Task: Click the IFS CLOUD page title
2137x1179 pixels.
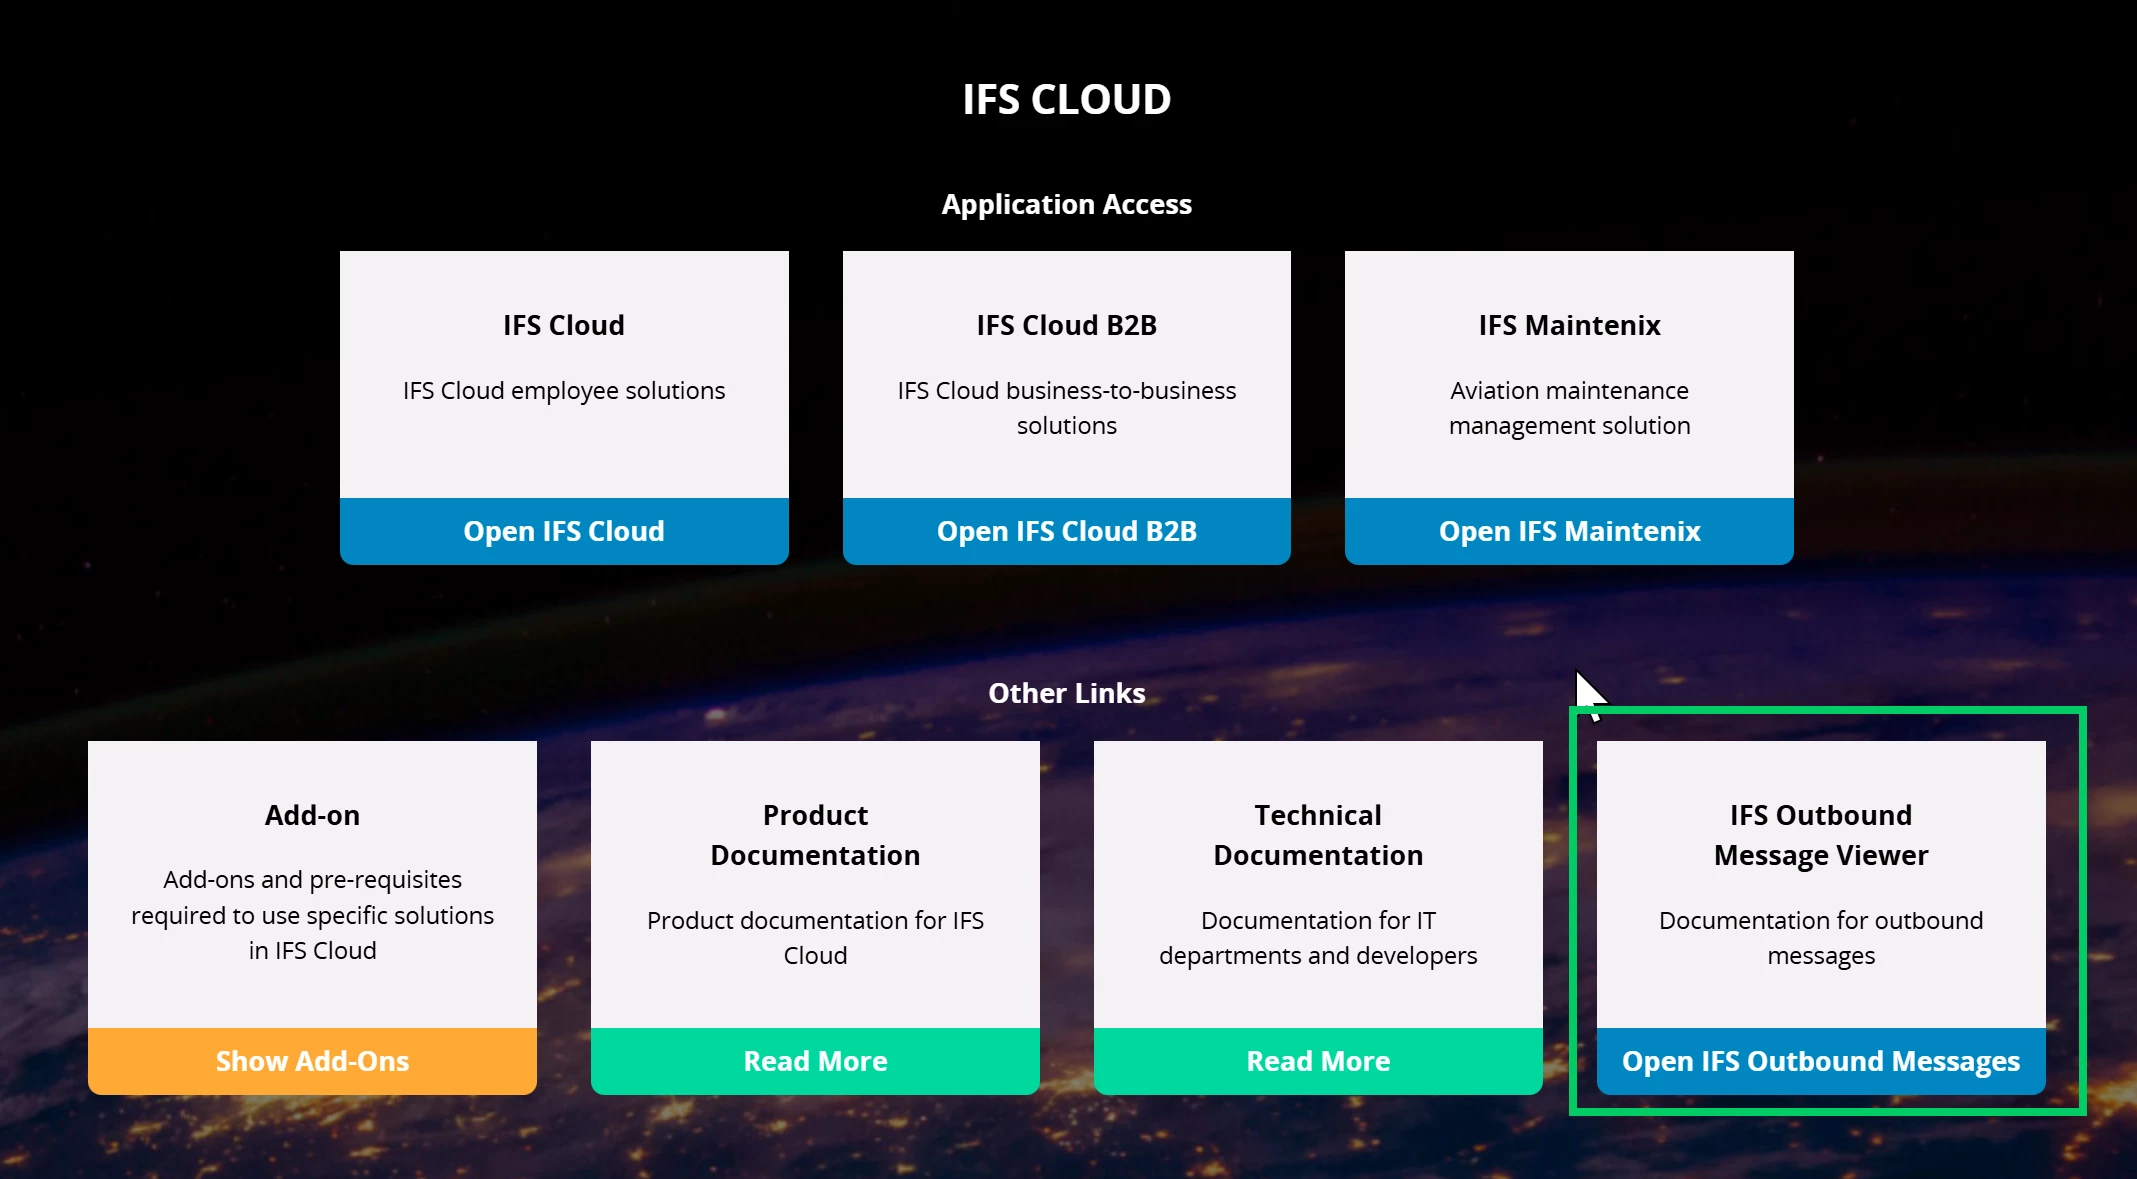Action: (1067, 99)
